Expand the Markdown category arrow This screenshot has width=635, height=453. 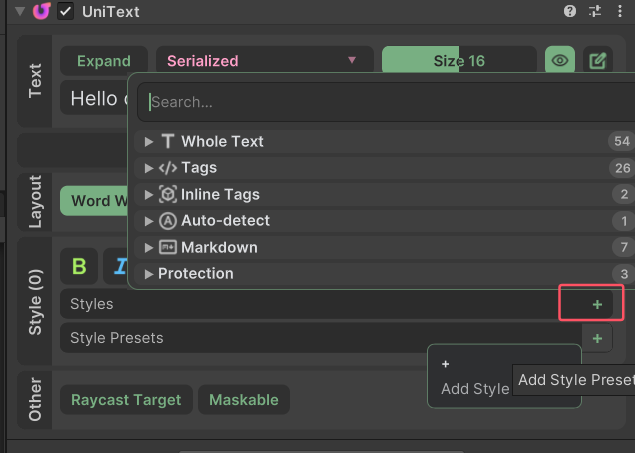coord(149,247)
